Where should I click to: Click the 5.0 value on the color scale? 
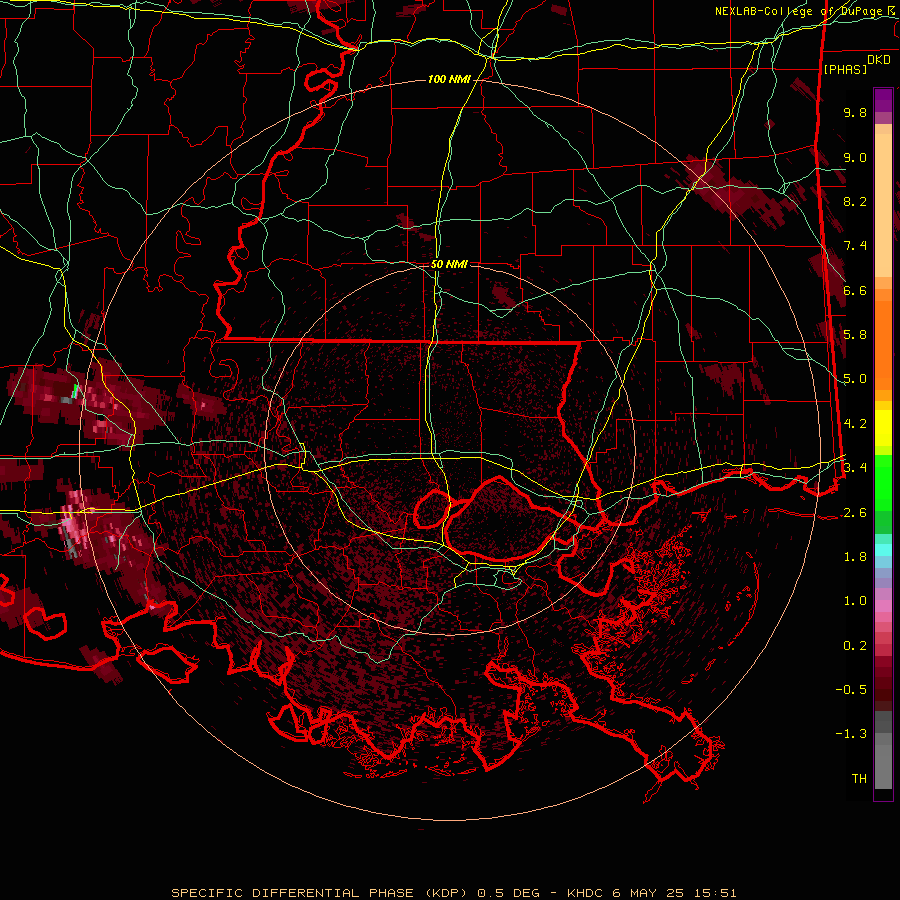pos(855,379)
